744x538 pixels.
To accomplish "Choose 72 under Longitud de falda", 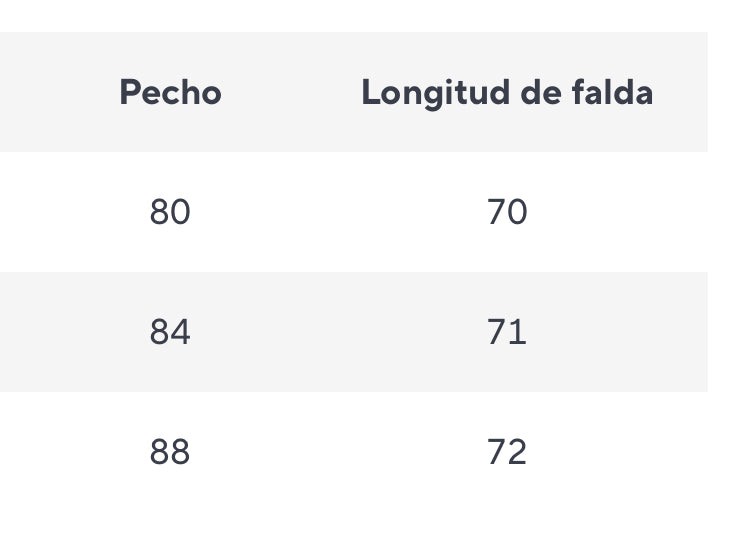I will (507, 452).
